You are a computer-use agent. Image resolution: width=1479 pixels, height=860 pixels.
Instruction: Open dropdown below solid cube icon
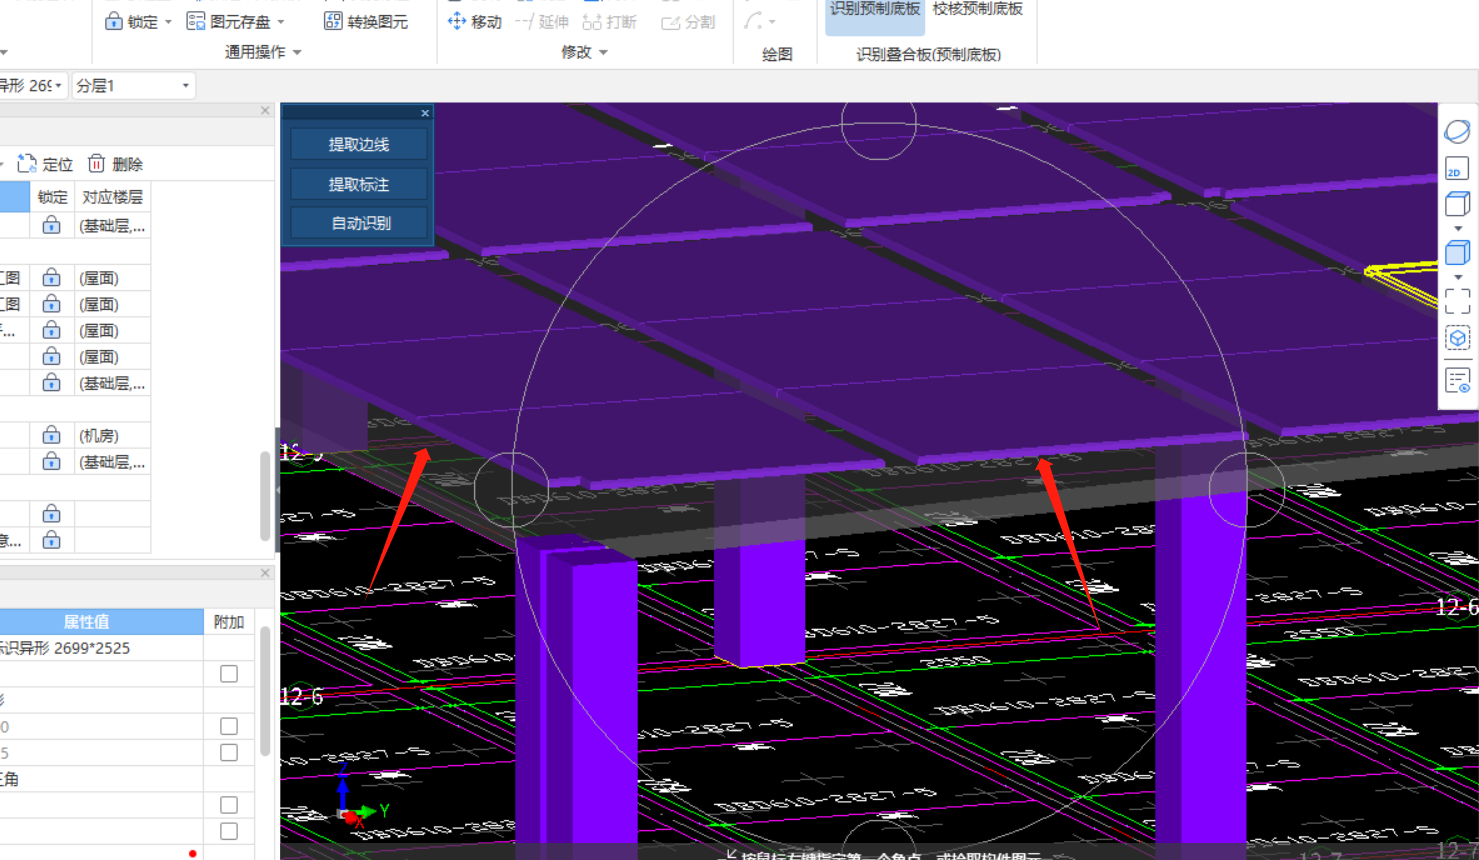(x=1458, y=277)
